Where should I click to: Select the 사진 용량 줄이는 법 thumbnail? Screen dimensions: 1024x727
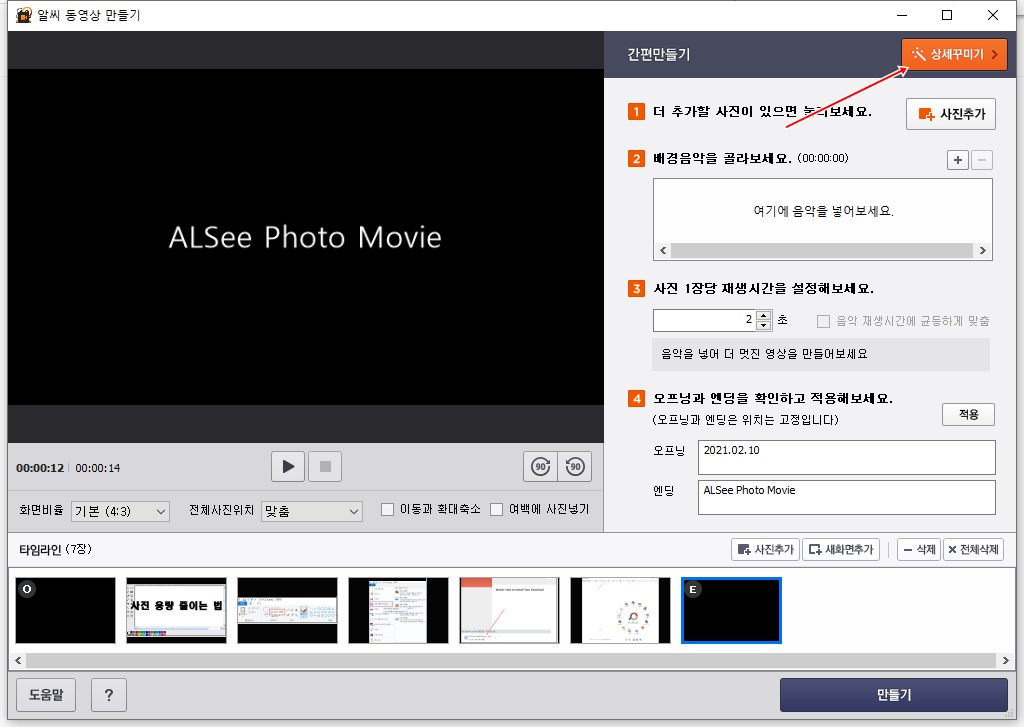[176, 611]
